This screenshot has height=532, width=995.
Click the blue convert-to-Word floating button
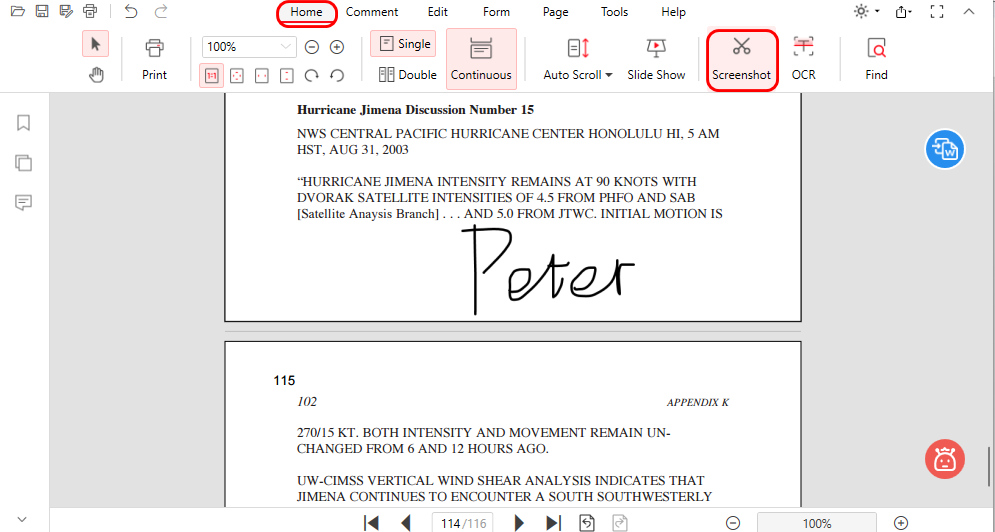(944, 149)
